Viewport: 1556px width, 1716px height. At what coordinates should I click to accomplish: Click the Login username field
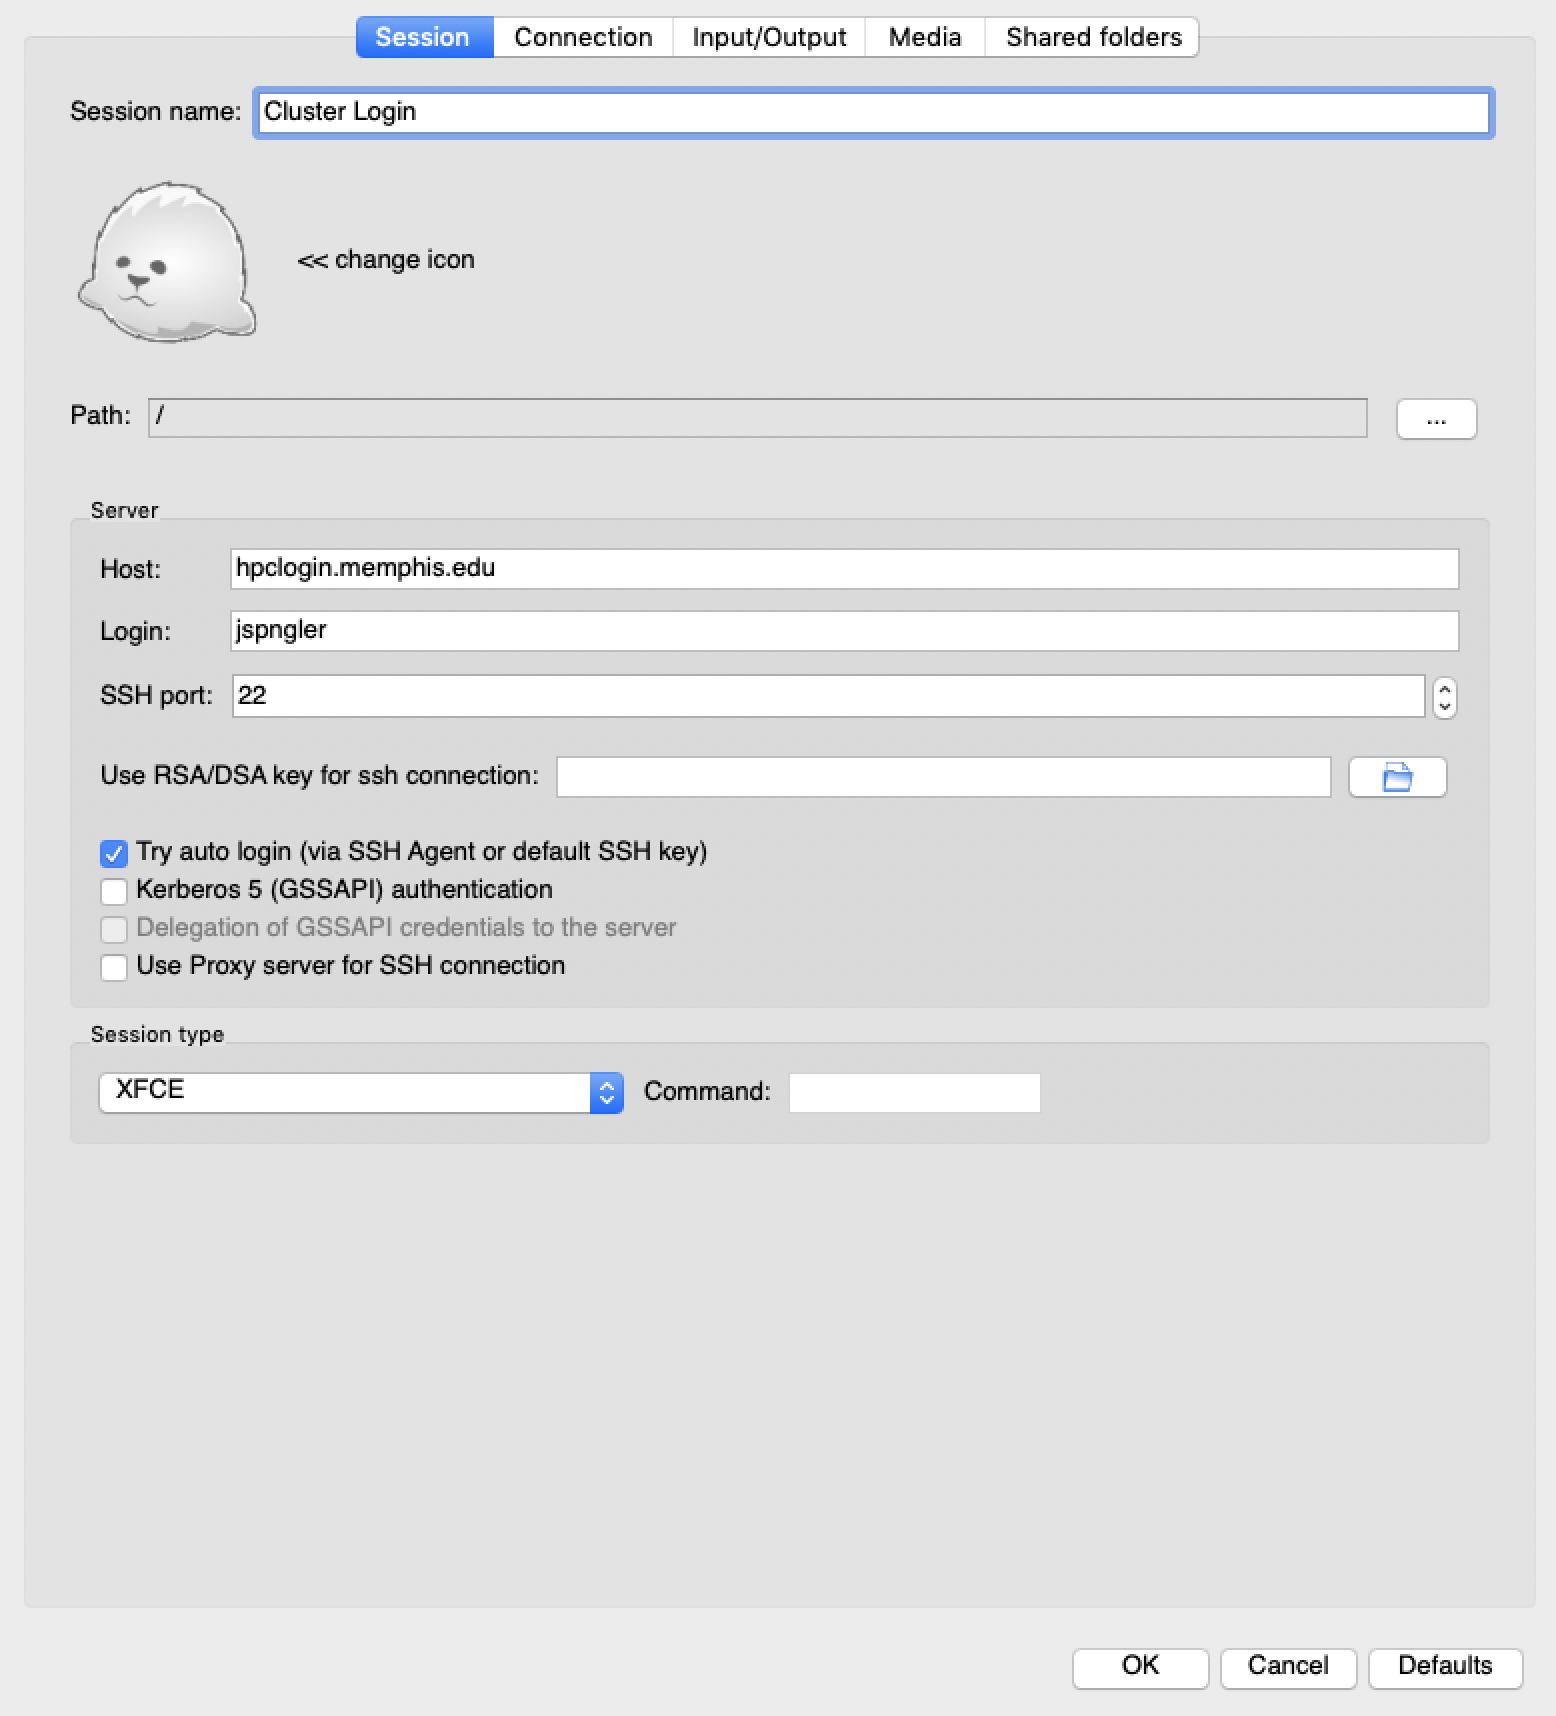(x=843, y=631)
